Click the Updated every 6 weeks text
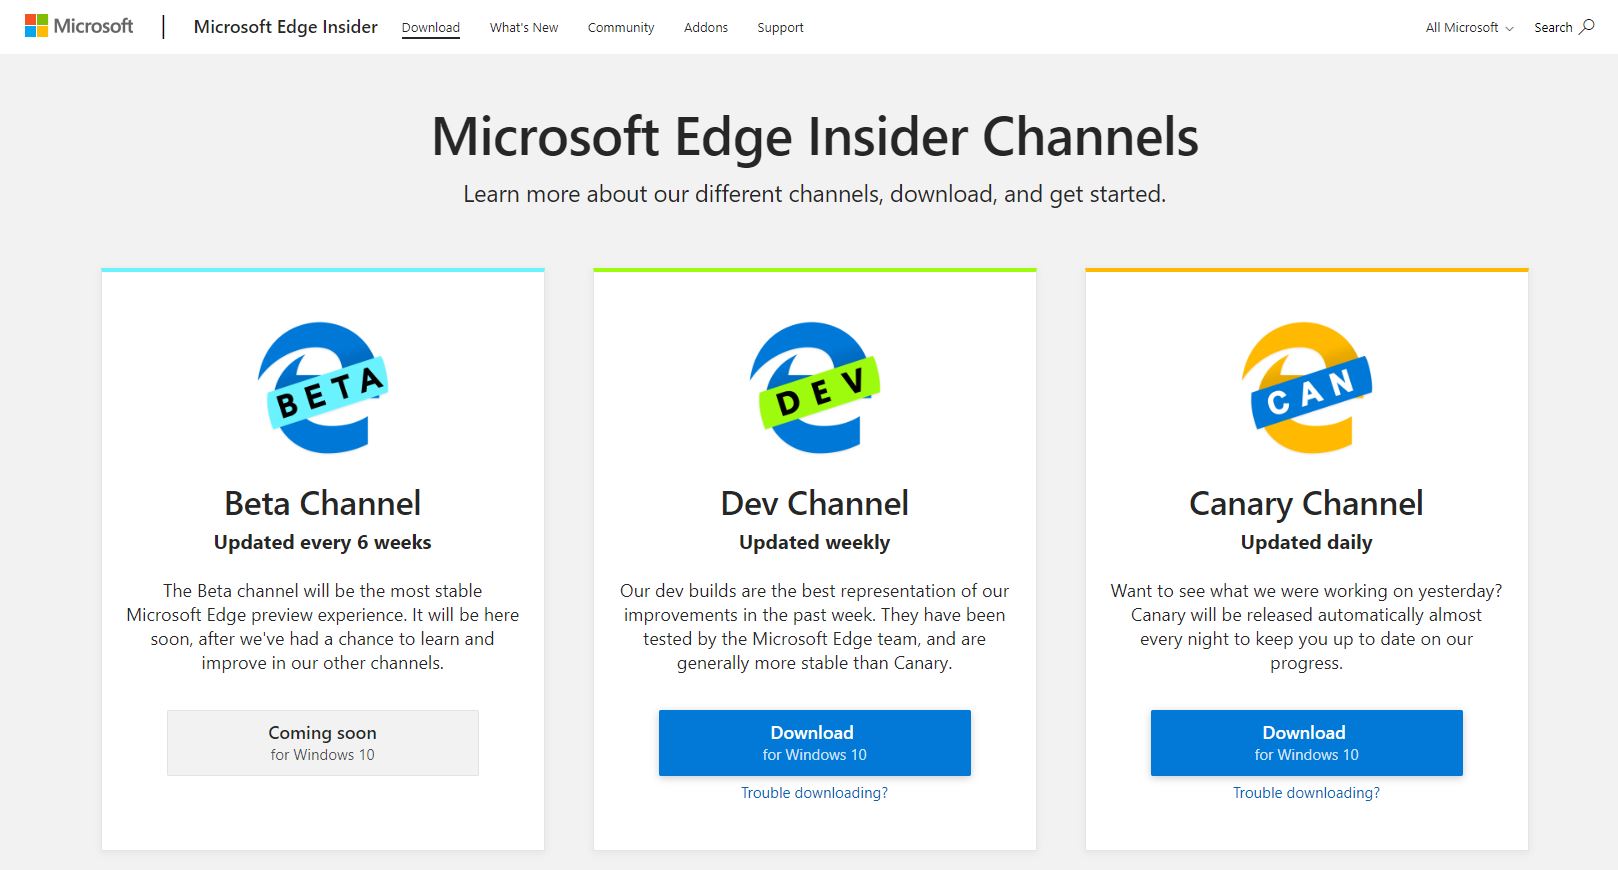This screenshot has width=1618, height=870. [323, 543]
